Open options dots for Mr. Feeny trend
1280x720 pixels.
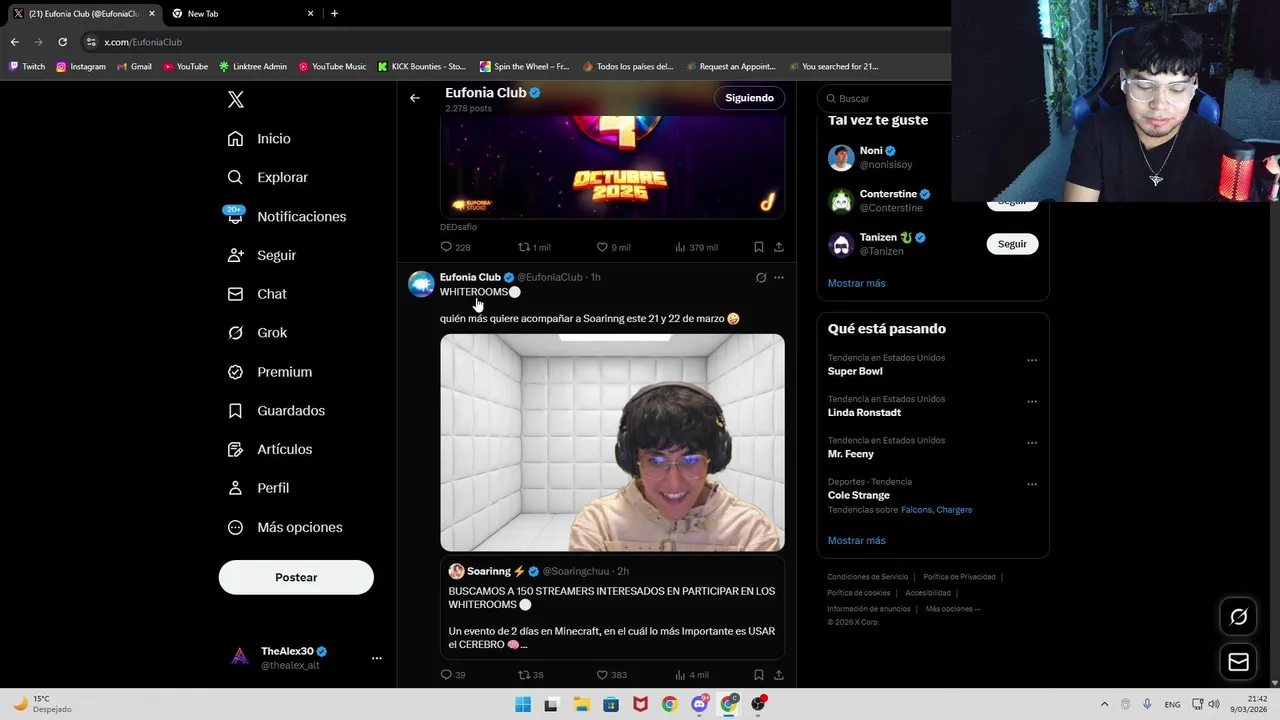point(1032,442)
